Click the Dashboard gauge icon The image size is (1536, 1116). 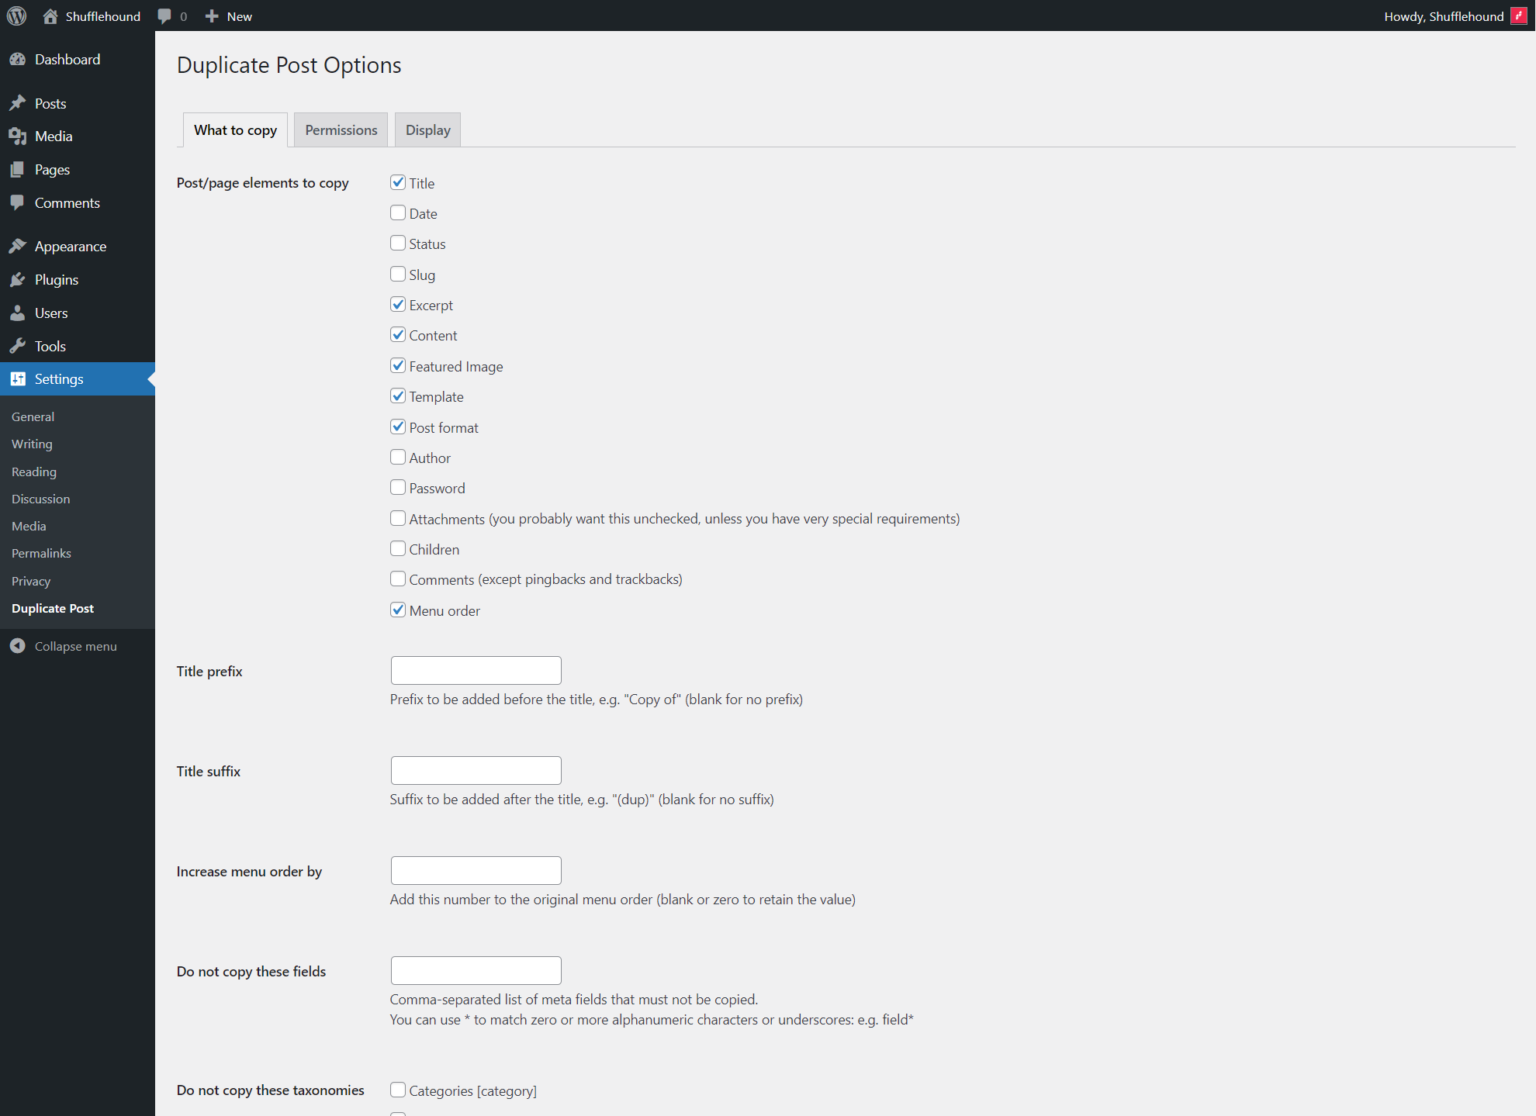[x=18, y=59]
